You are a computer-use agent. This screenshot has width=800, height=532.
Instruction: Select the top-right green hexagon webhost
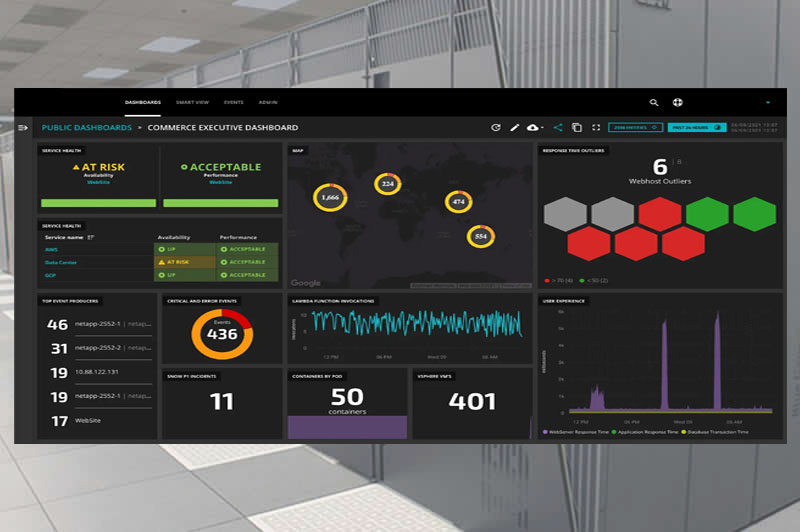754,213
